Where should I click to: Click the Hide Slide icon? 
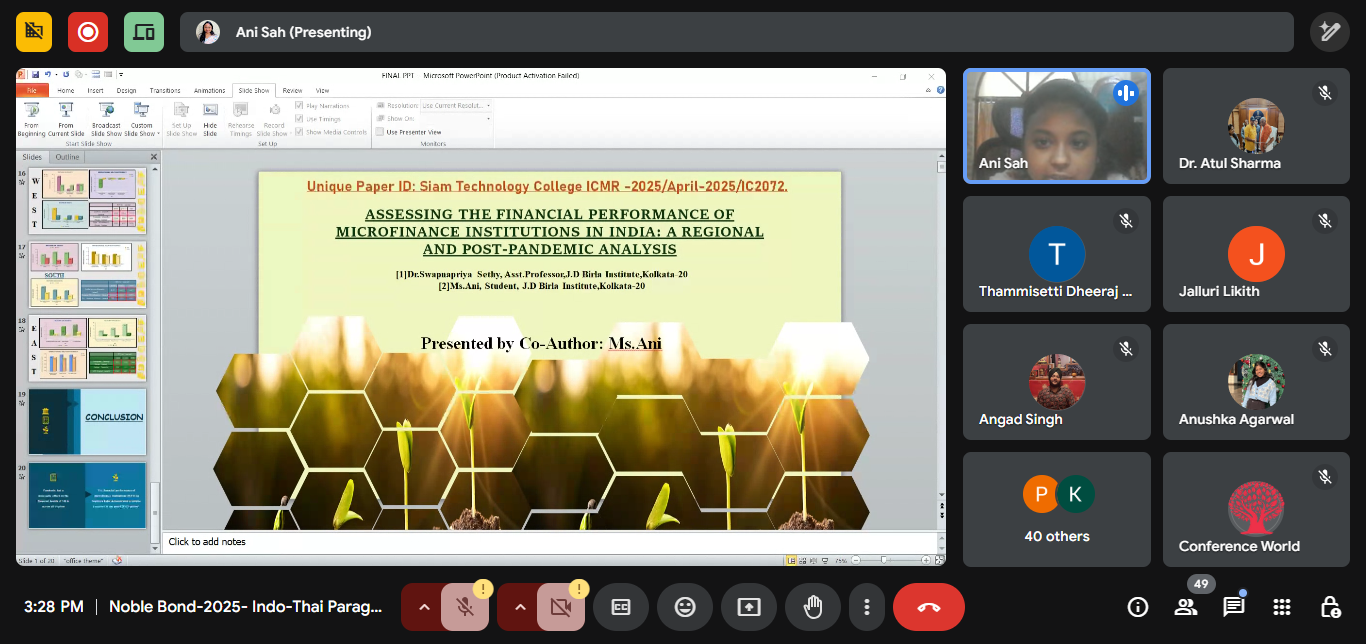coord(209,112)
